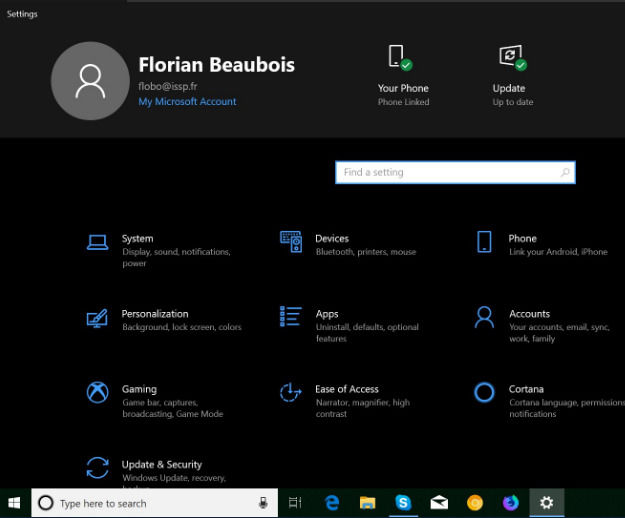Click the Florian Beaubois name heading
This screenshot has width=625, height=518.
pos(217,65)
